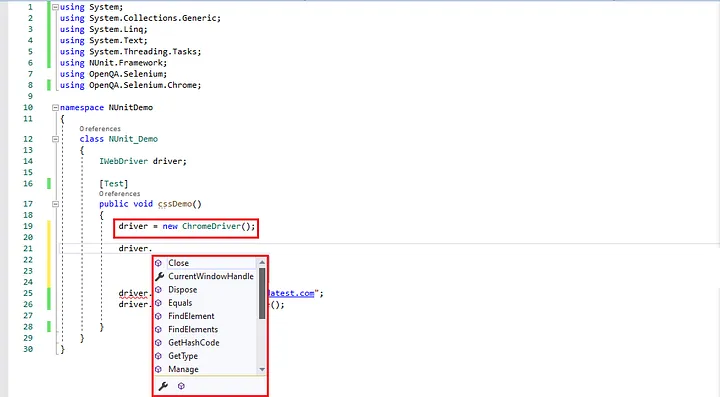Click the IWebDriver type name
This screenshot has width=720, height=397.
(124, 161)
